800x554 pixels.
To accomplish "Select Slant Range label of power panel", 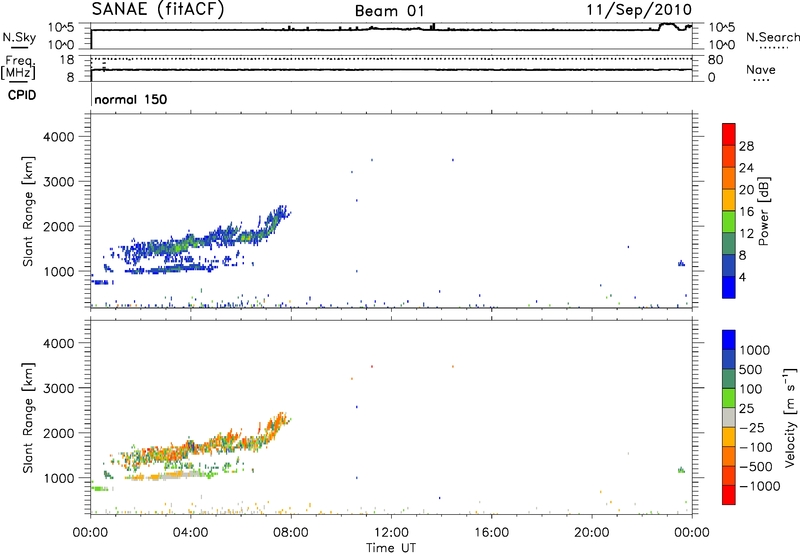I will coord(28,211).
